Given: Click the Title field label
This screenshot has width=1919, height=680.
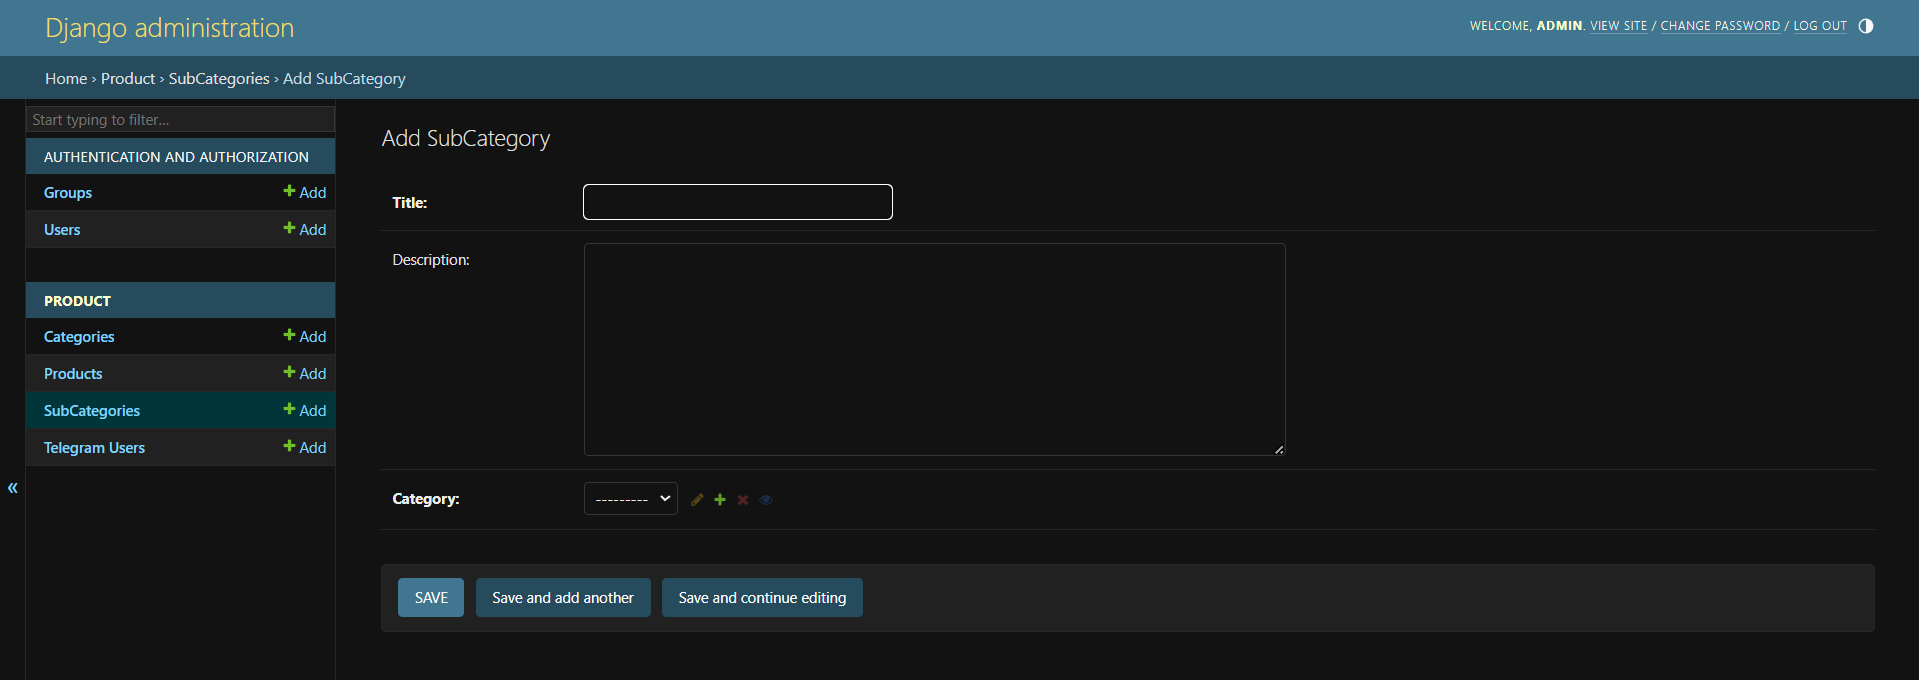Looking at the screenshot, I should (410, 203).
